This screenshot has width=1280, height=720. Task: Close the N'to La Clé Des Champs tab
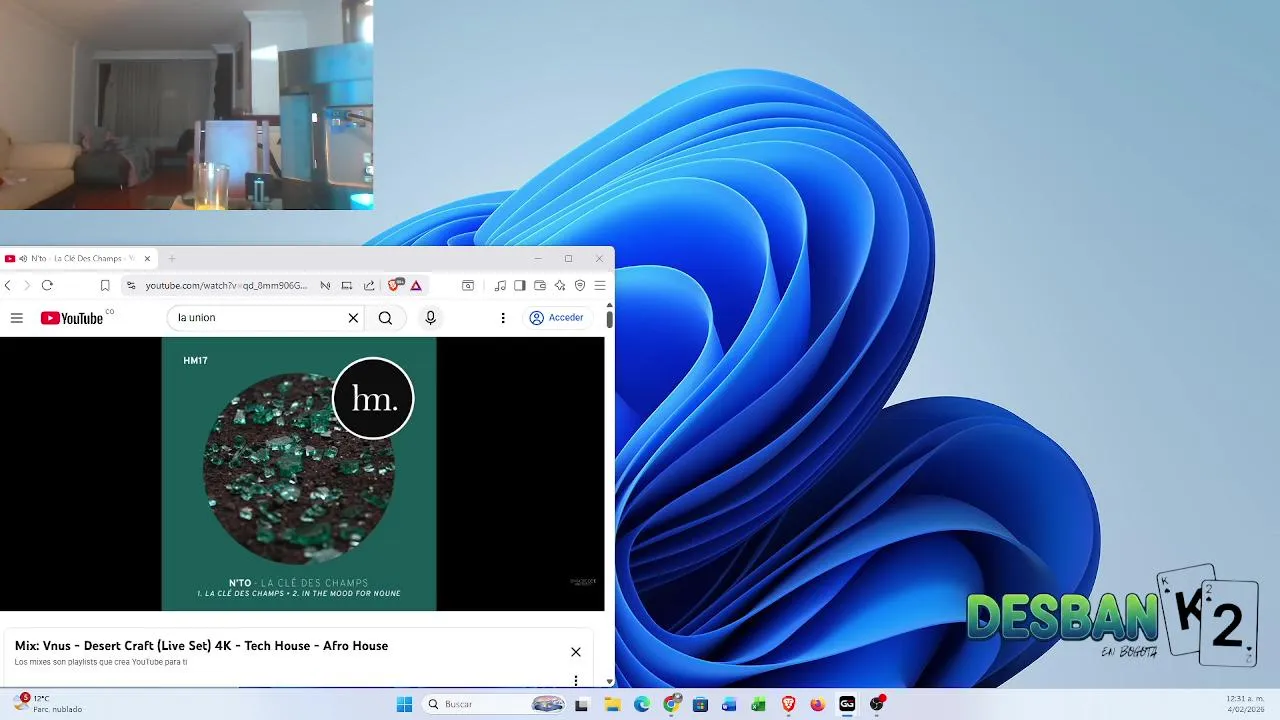point(147,258)
